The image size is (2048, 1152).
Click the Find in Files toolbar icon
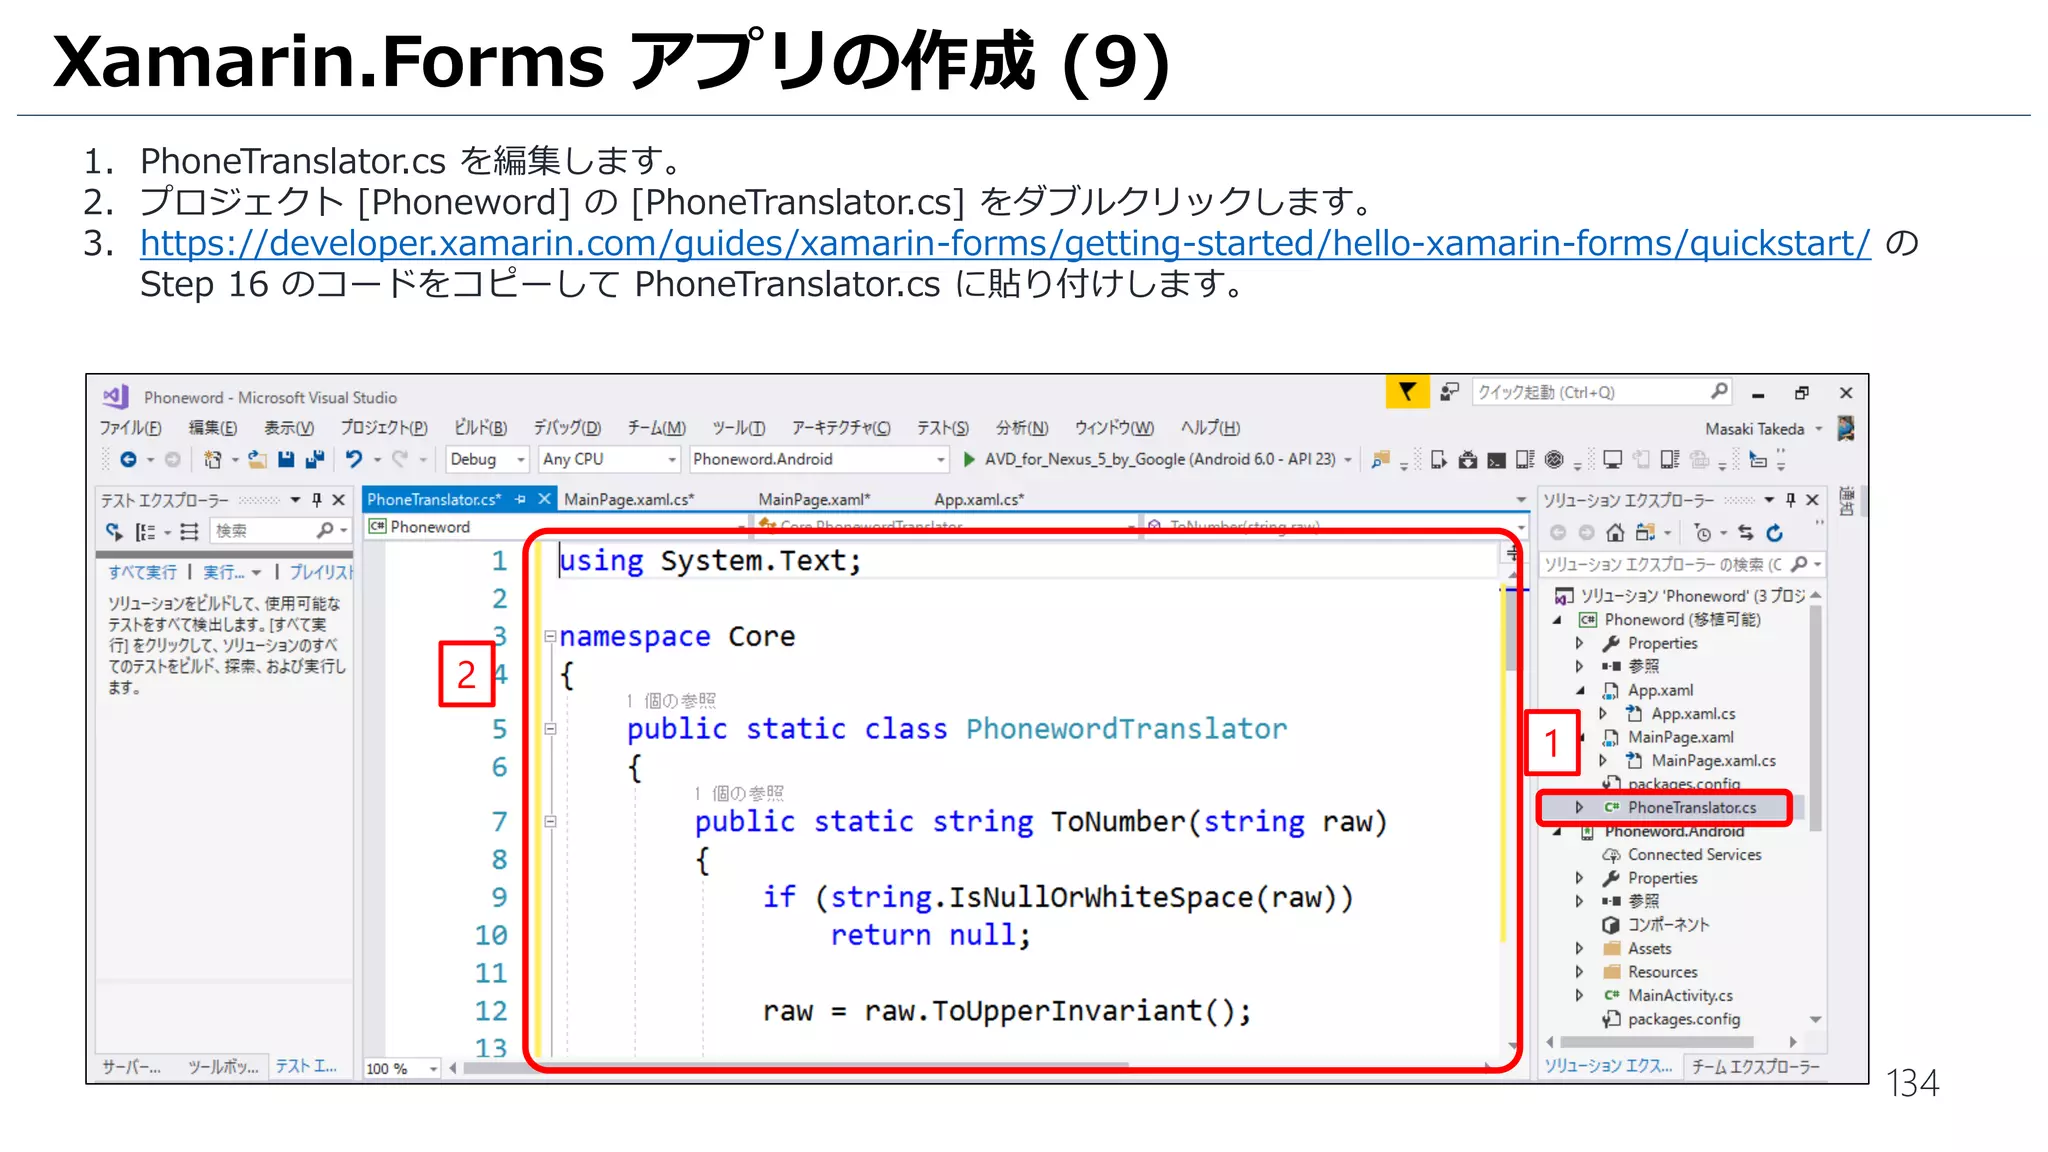tap(1381, 459)
